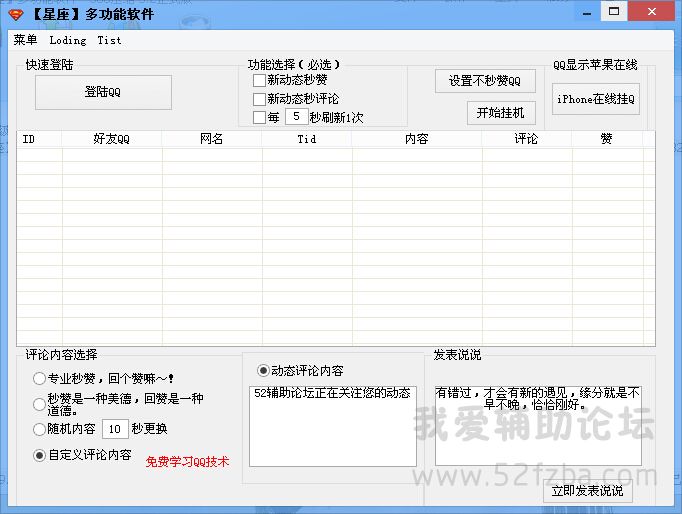Click the iPhone在线挂Q button
Screen dimensions: 682x514
click(x=596, y=99)
